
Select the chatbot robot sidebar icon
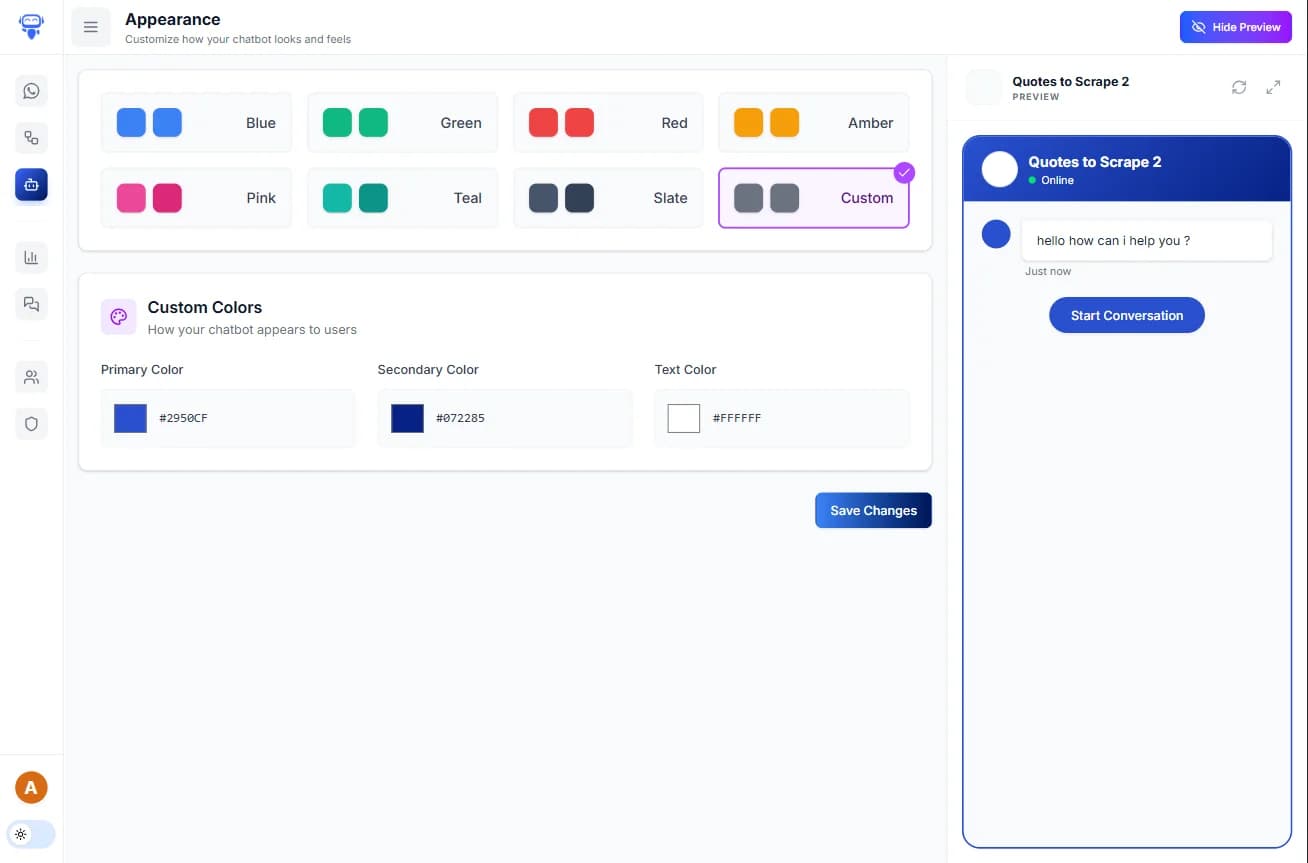click(x=31, y=185)
